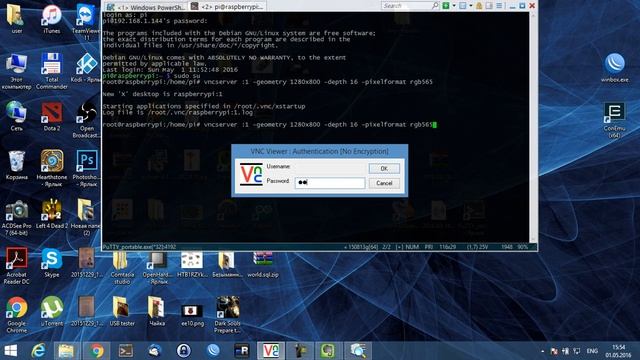The width and height of the screenshot is (640, 360).
Task: Launch uTorrent desktop shortcut
Action: [x=51, y=311]
